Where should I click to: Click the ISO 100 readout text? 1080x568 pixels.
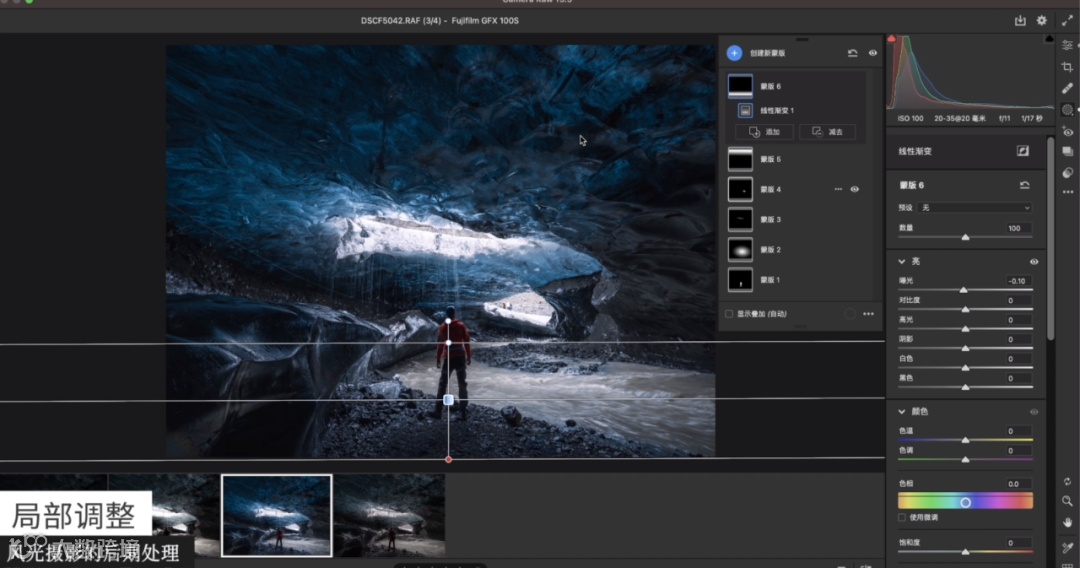coord(911,118)
